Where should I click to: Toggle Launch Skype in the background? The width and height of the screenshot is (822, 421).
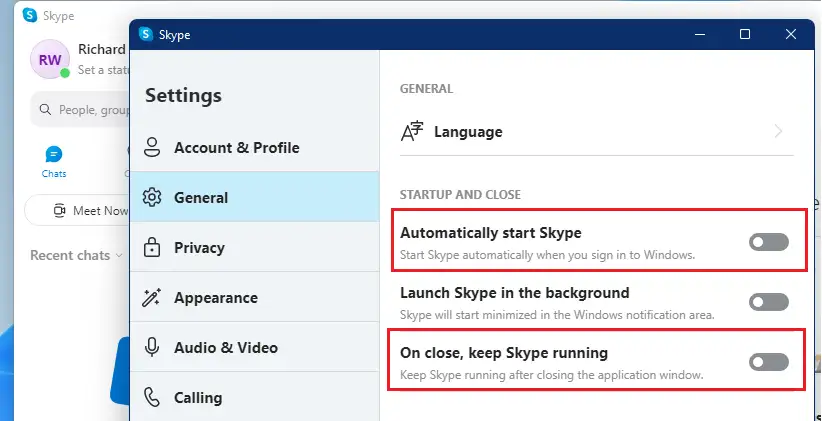pos(769,302)
